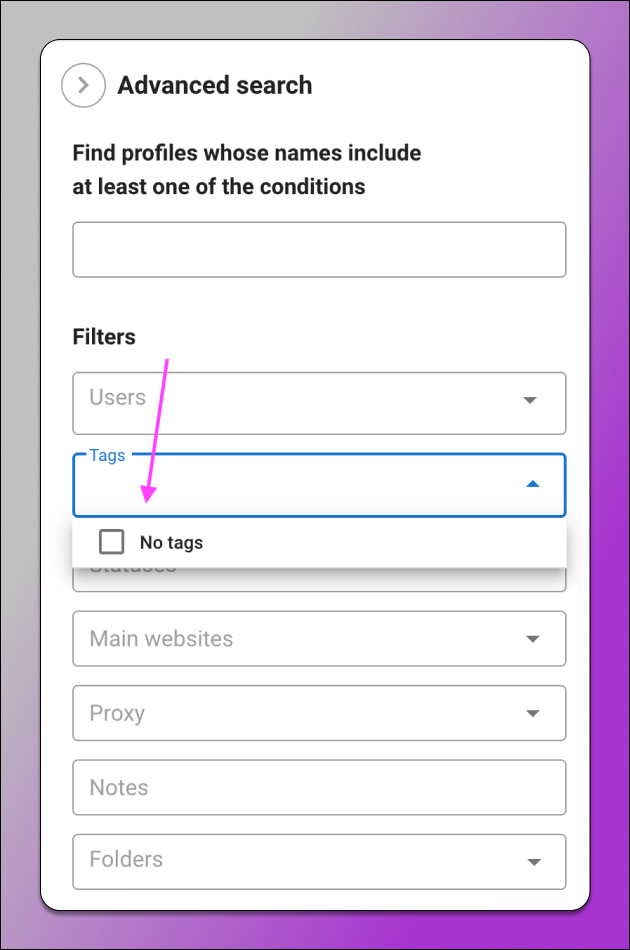630x950 pixels.
Task: Click the Main websites filter field
Action: (x=319, y=639)
